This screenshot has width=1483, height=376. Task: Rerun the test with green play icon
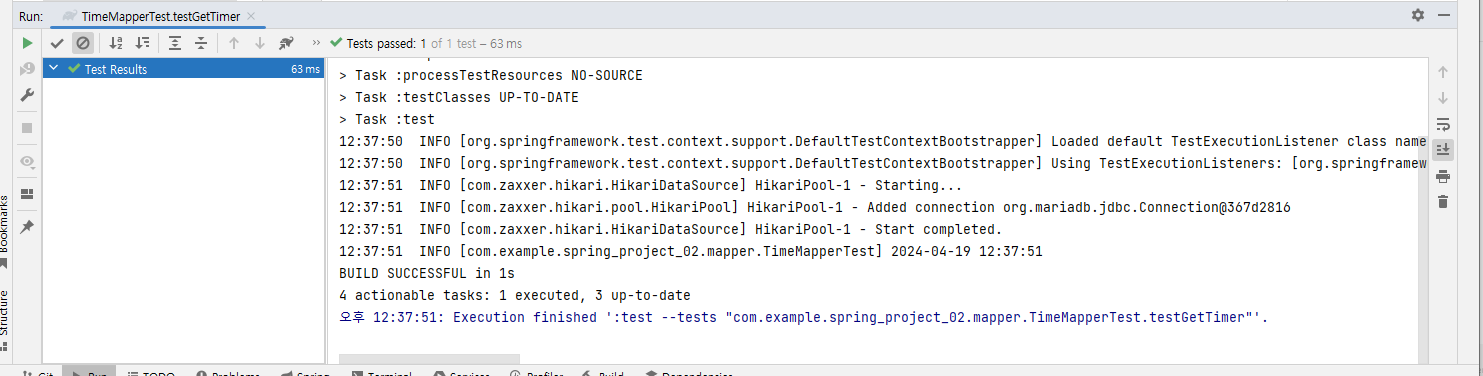[27, 43]
